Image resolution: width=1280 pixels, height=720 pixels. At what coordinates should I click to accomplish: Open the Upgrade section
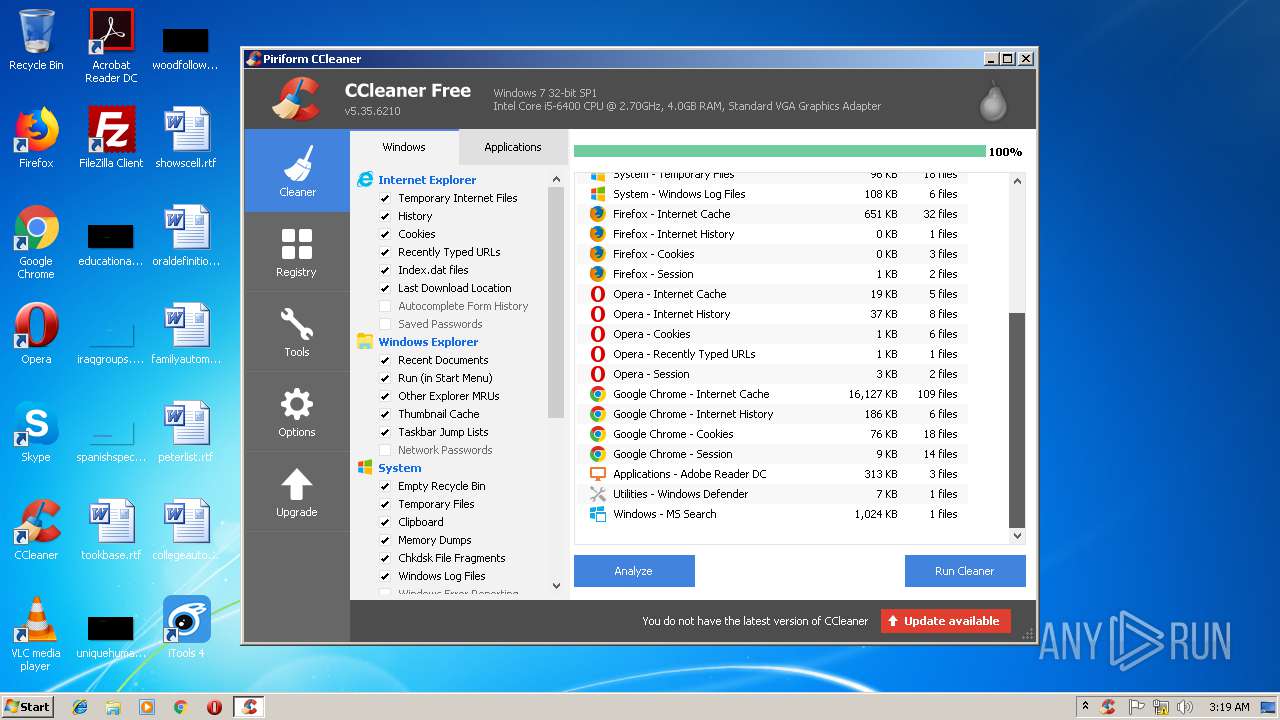tap(297, 491)
